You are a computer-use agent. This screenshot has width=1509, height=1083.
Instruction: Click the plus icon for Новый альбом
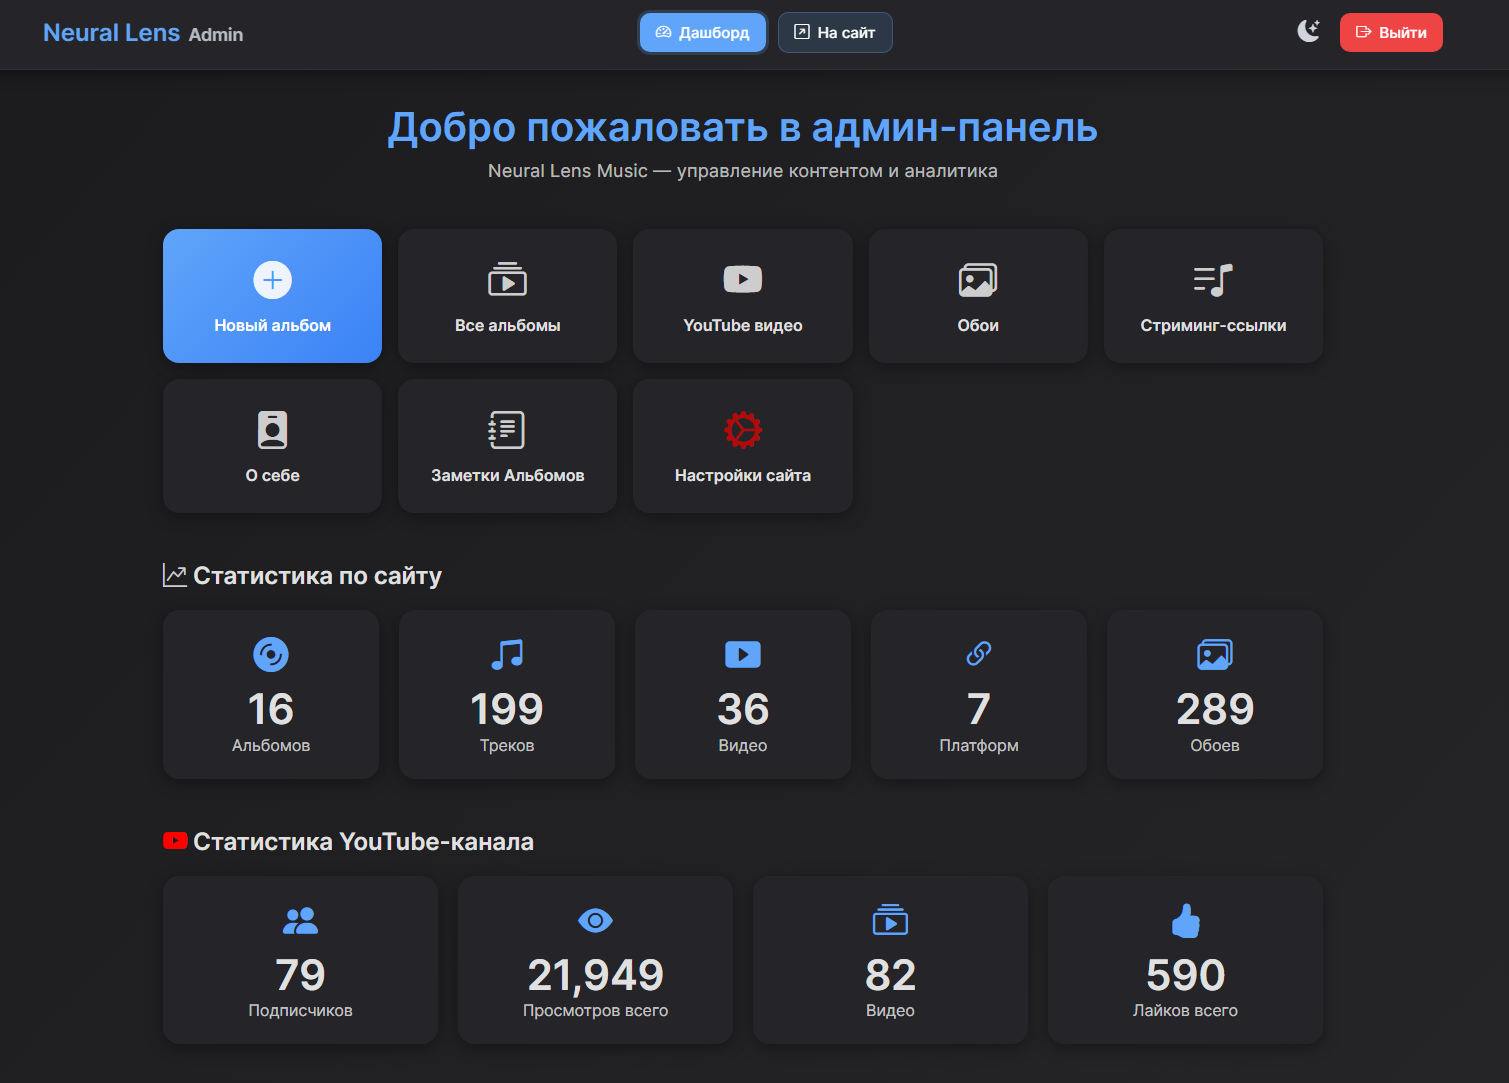(272, 280)
